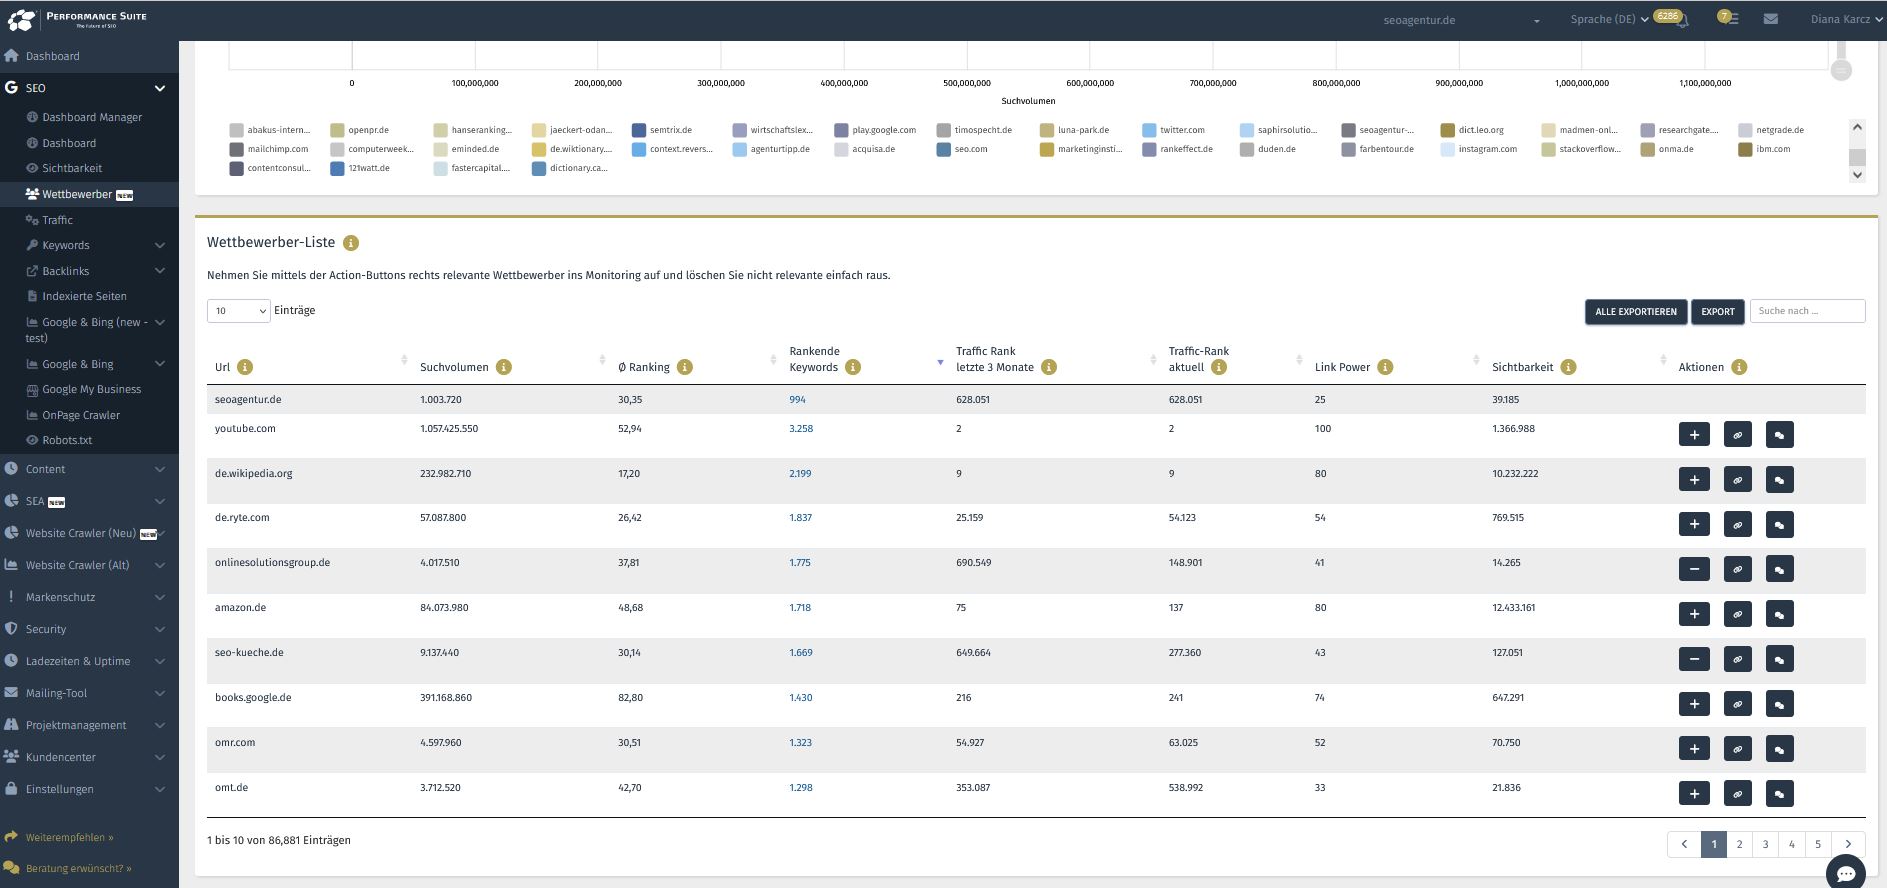Toggle instagram.com legend series
The width and height of the screenshot is (1887, 888).
(x=1479, y=149)
